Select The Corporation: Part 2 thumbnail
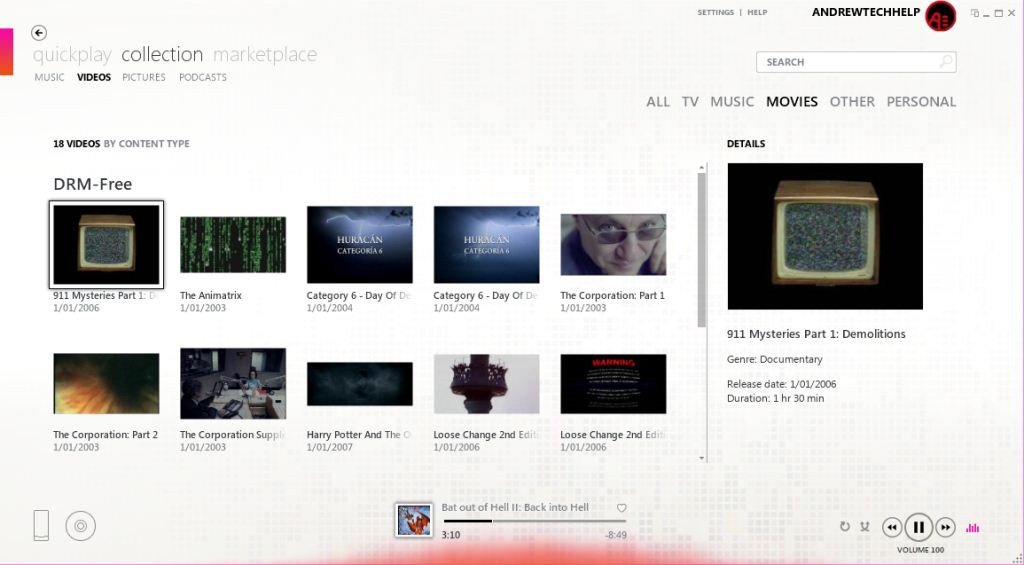 (106, 383)
